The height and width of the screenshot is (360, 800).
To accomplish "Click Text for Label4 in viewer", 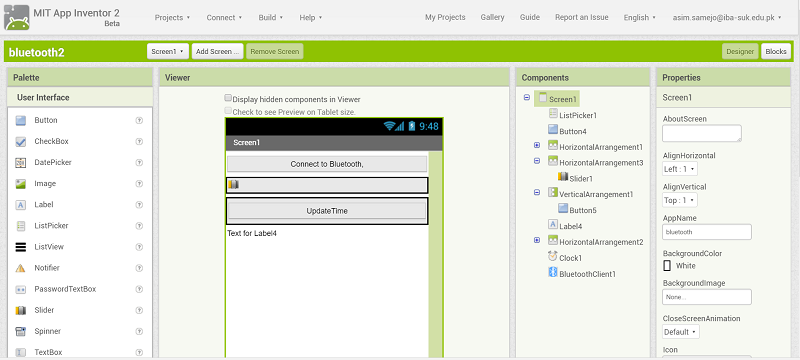I will (x=252, y=234).
